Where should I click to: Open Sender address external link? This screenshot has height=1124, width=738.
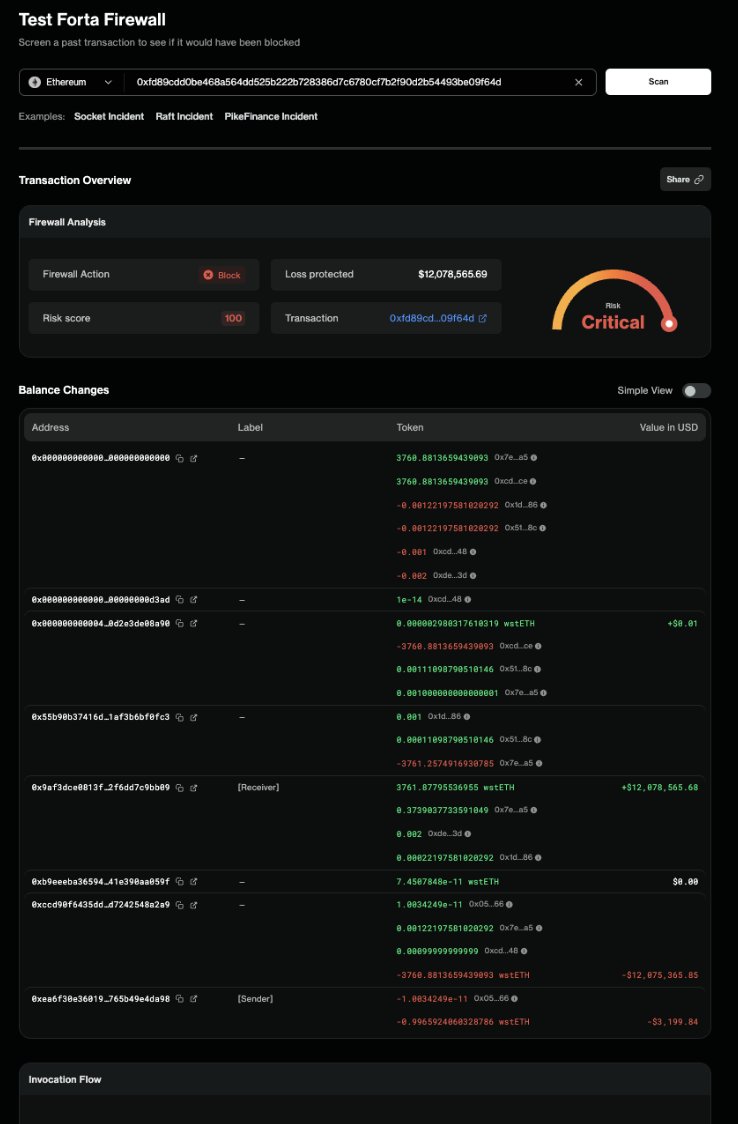[x=193, y=999]
